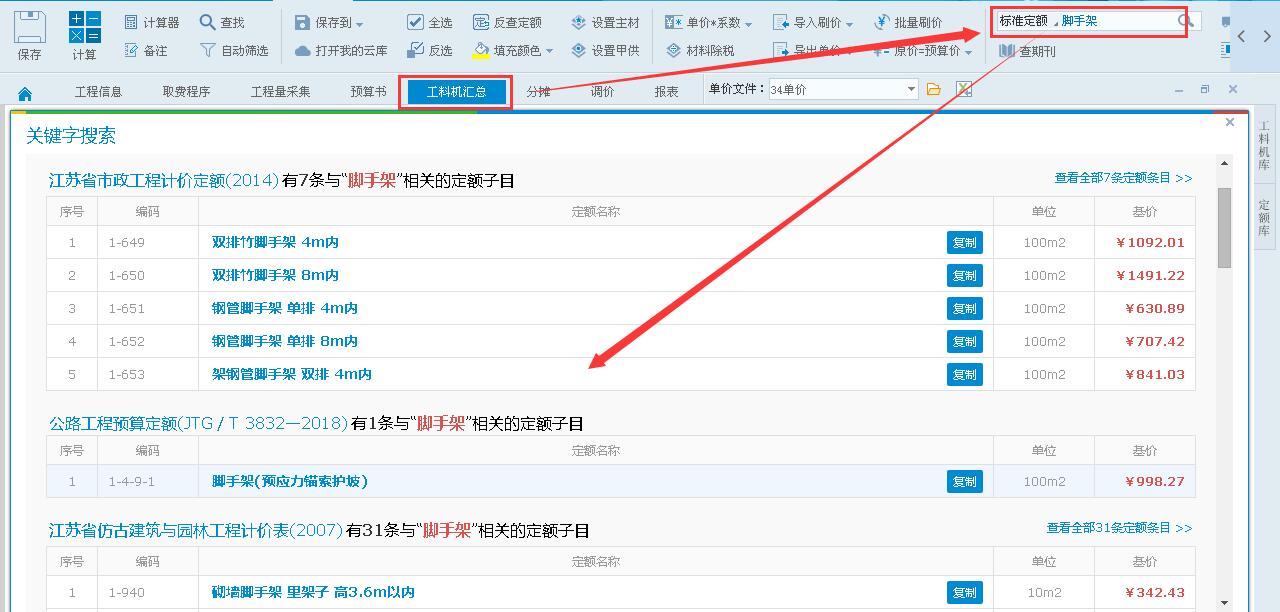The image size is (1280, 612).
Task: Open 打开我的云库 cloud library
Action: pyautogui.click(x=341, y=50)
